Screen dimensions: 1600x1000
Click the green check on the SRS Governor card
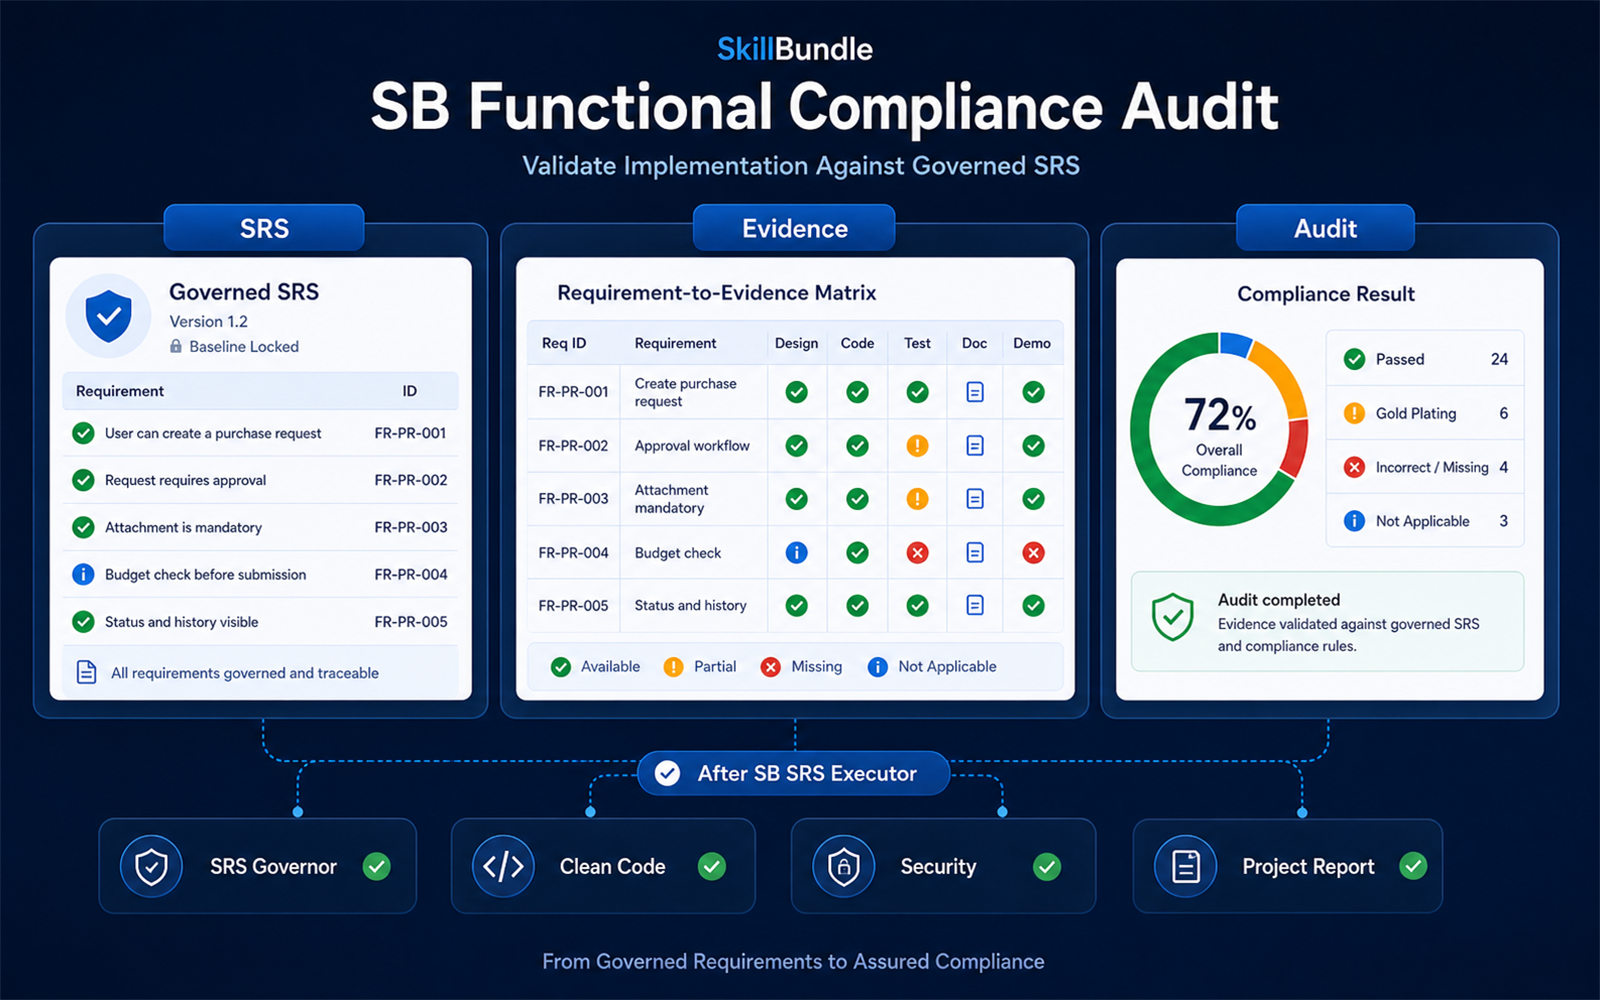(376, 866)
